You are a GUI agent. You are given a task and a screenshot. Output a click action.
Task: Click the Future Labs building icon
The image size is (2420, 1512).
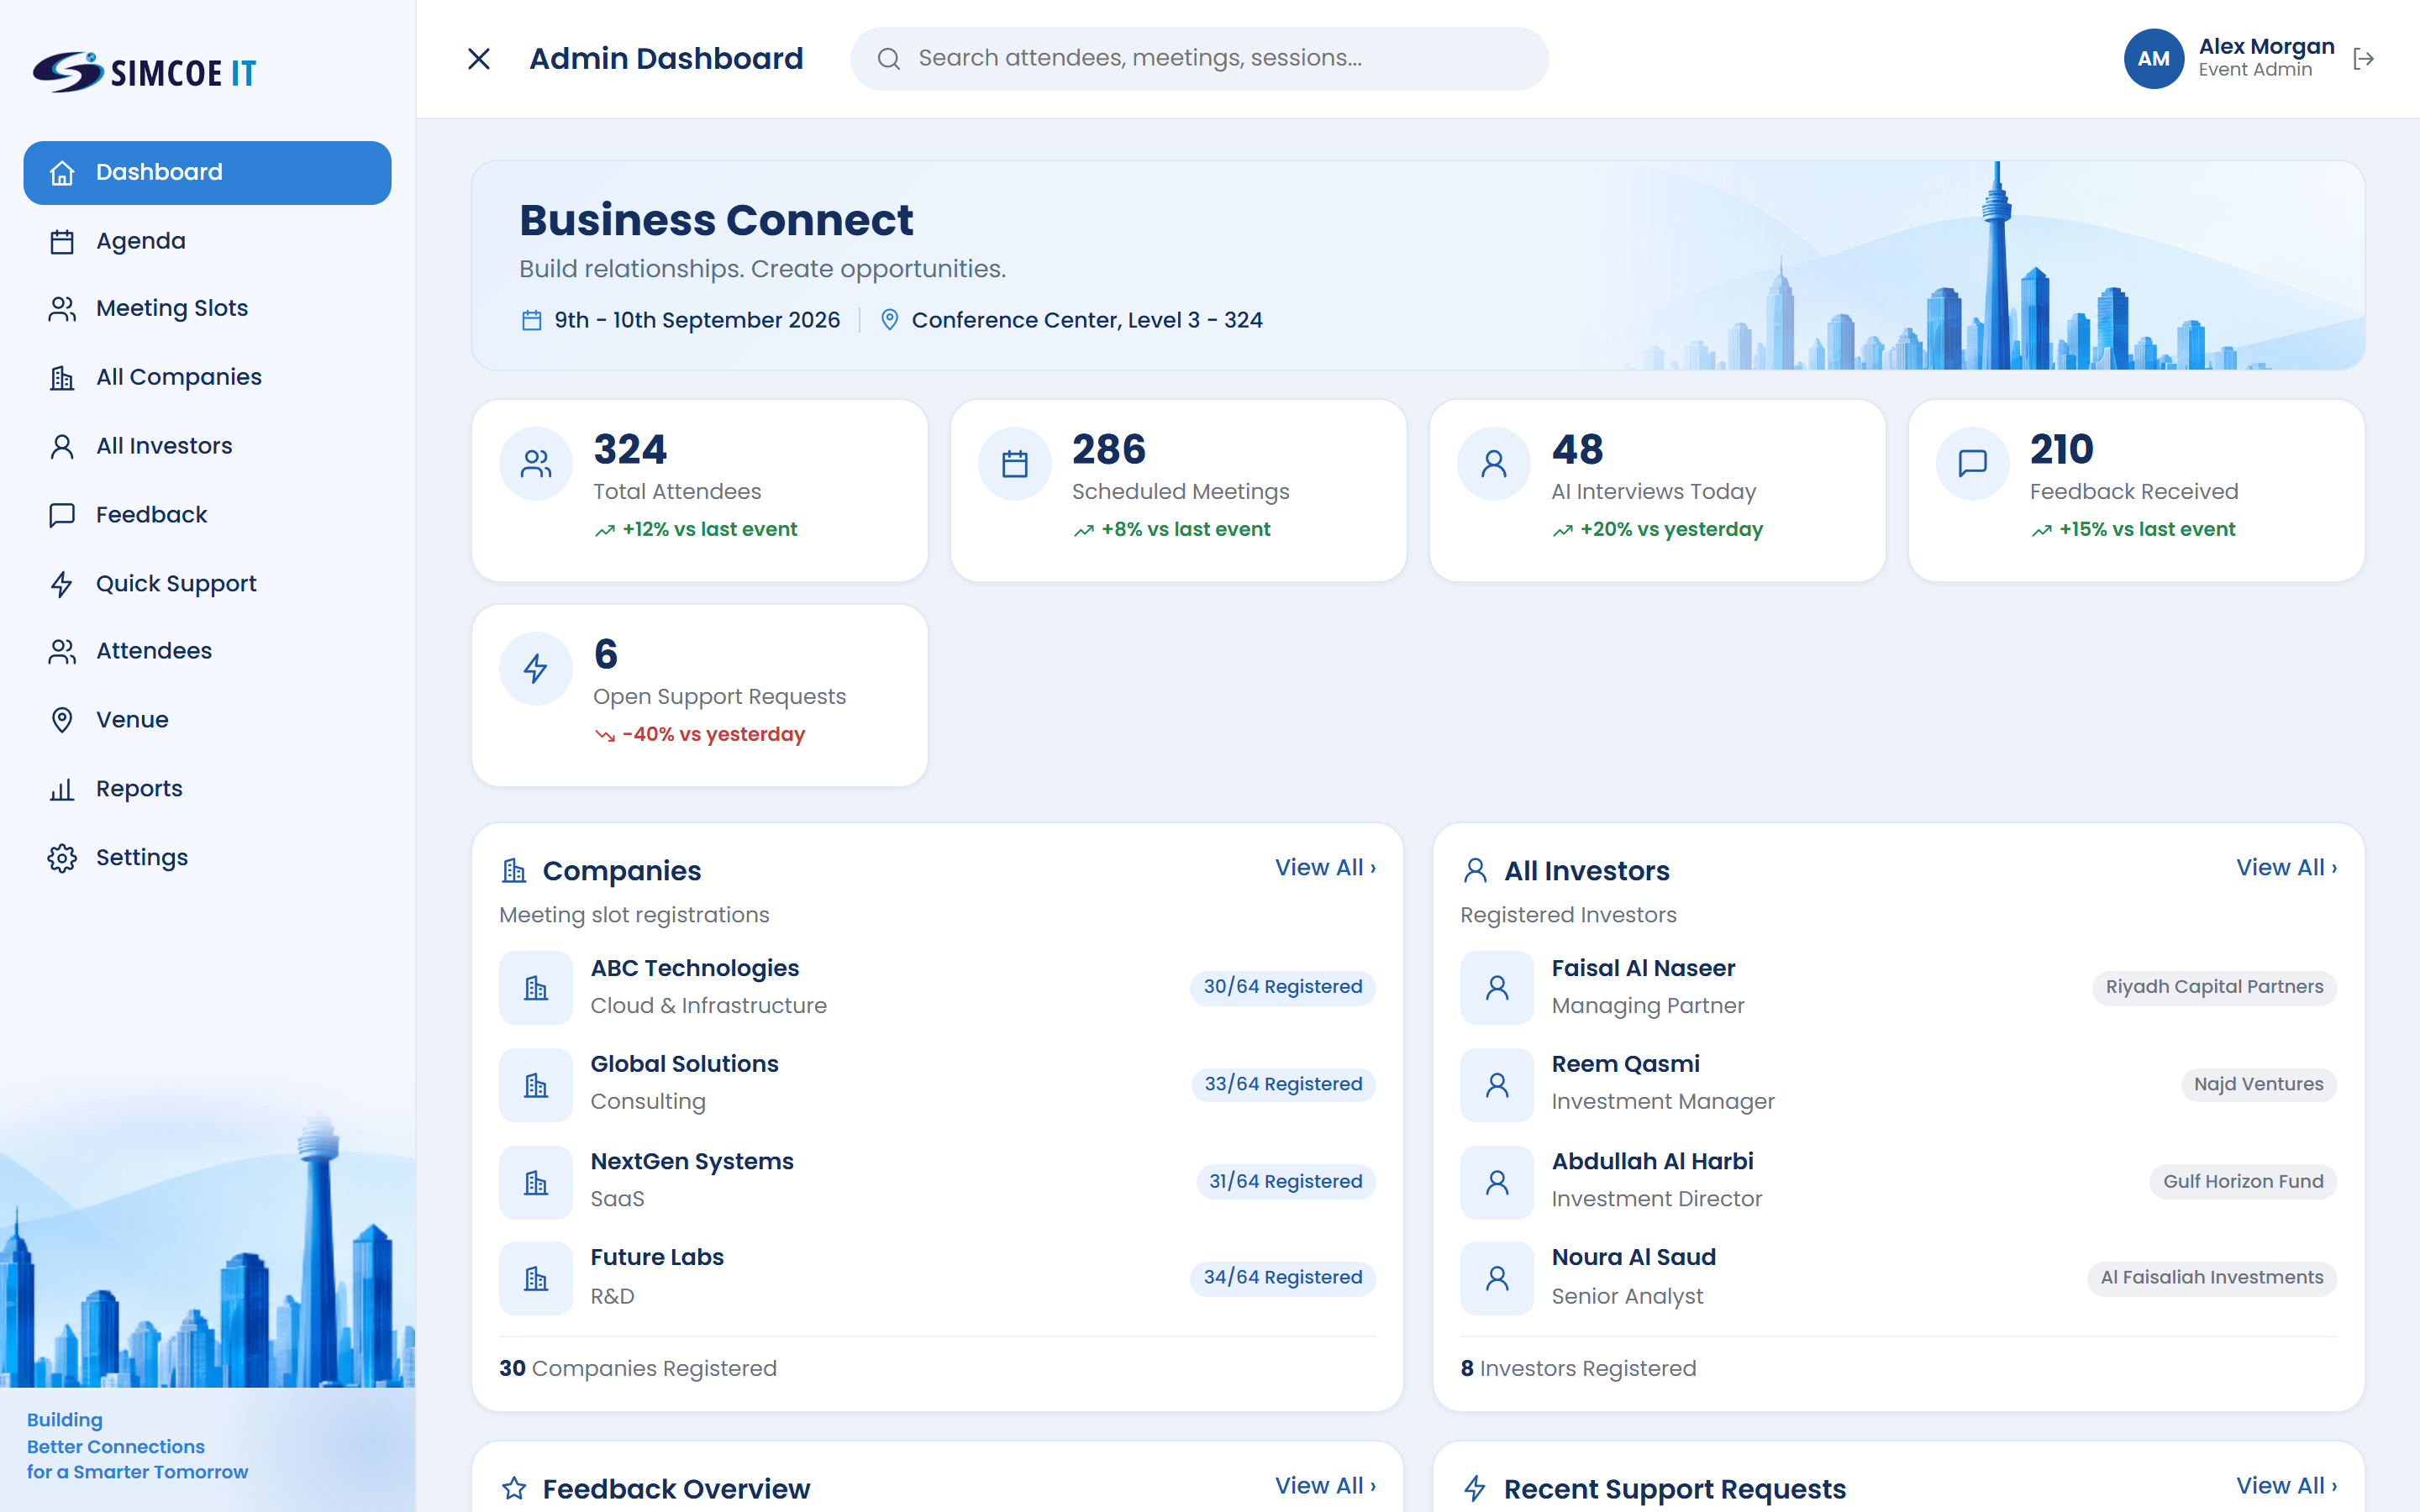[536, 1278]
